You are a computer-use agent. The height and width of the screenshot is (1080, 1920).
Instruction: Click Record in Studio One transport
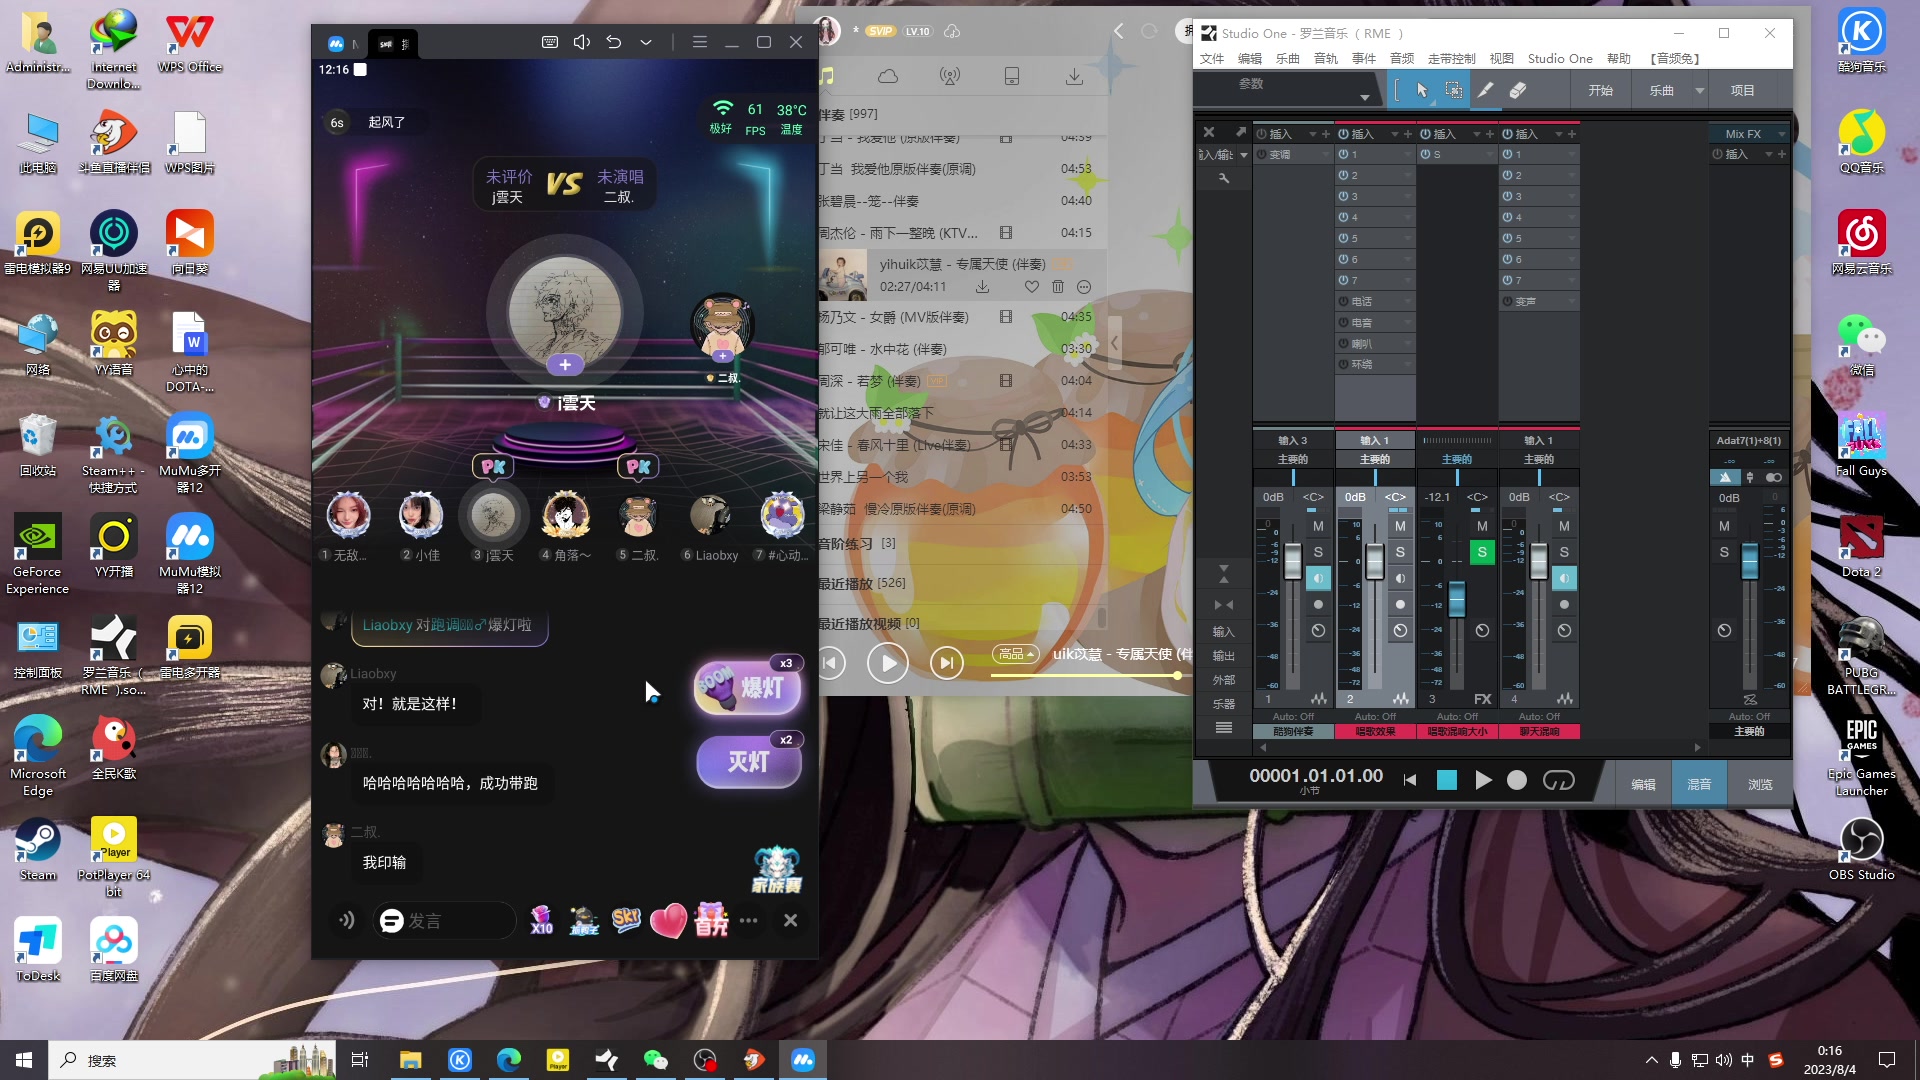[x=1517, y=780]
